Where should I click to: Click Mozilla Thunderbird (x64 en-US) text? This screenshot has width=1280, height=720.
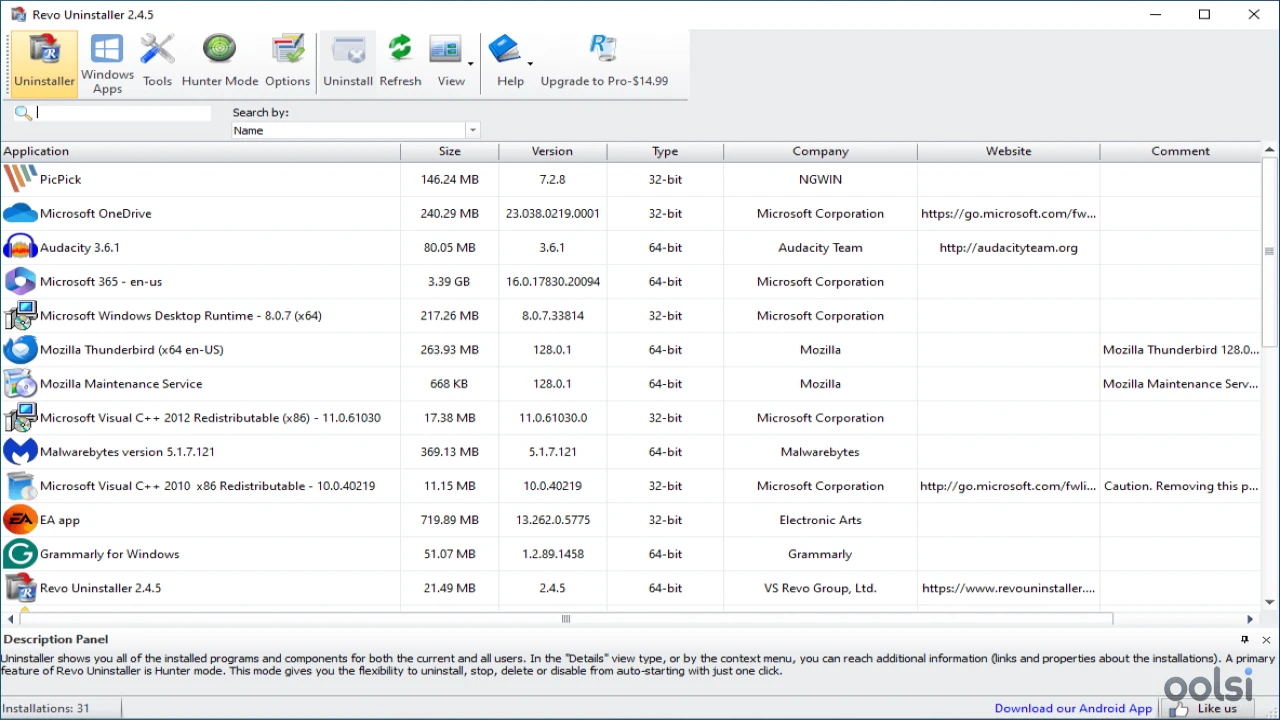(132, 349)
